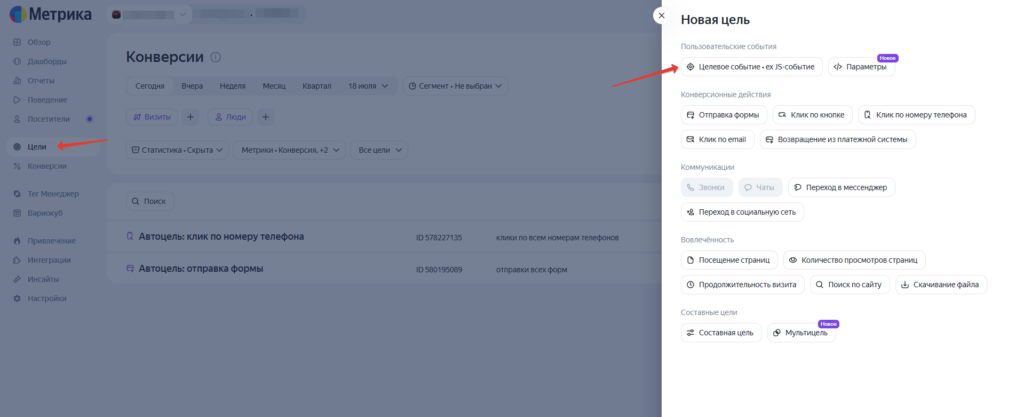Open Конверсии in the sidebar
The image size is (1024, 417).
tap(46, 166)
